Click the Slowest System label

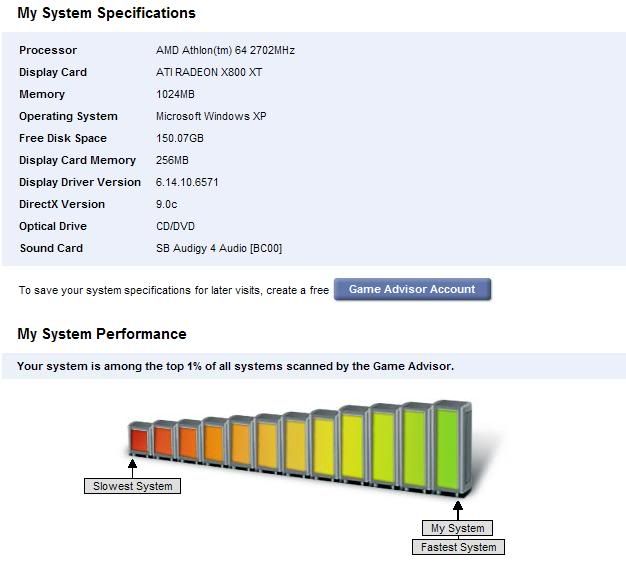tap(133, 486)
